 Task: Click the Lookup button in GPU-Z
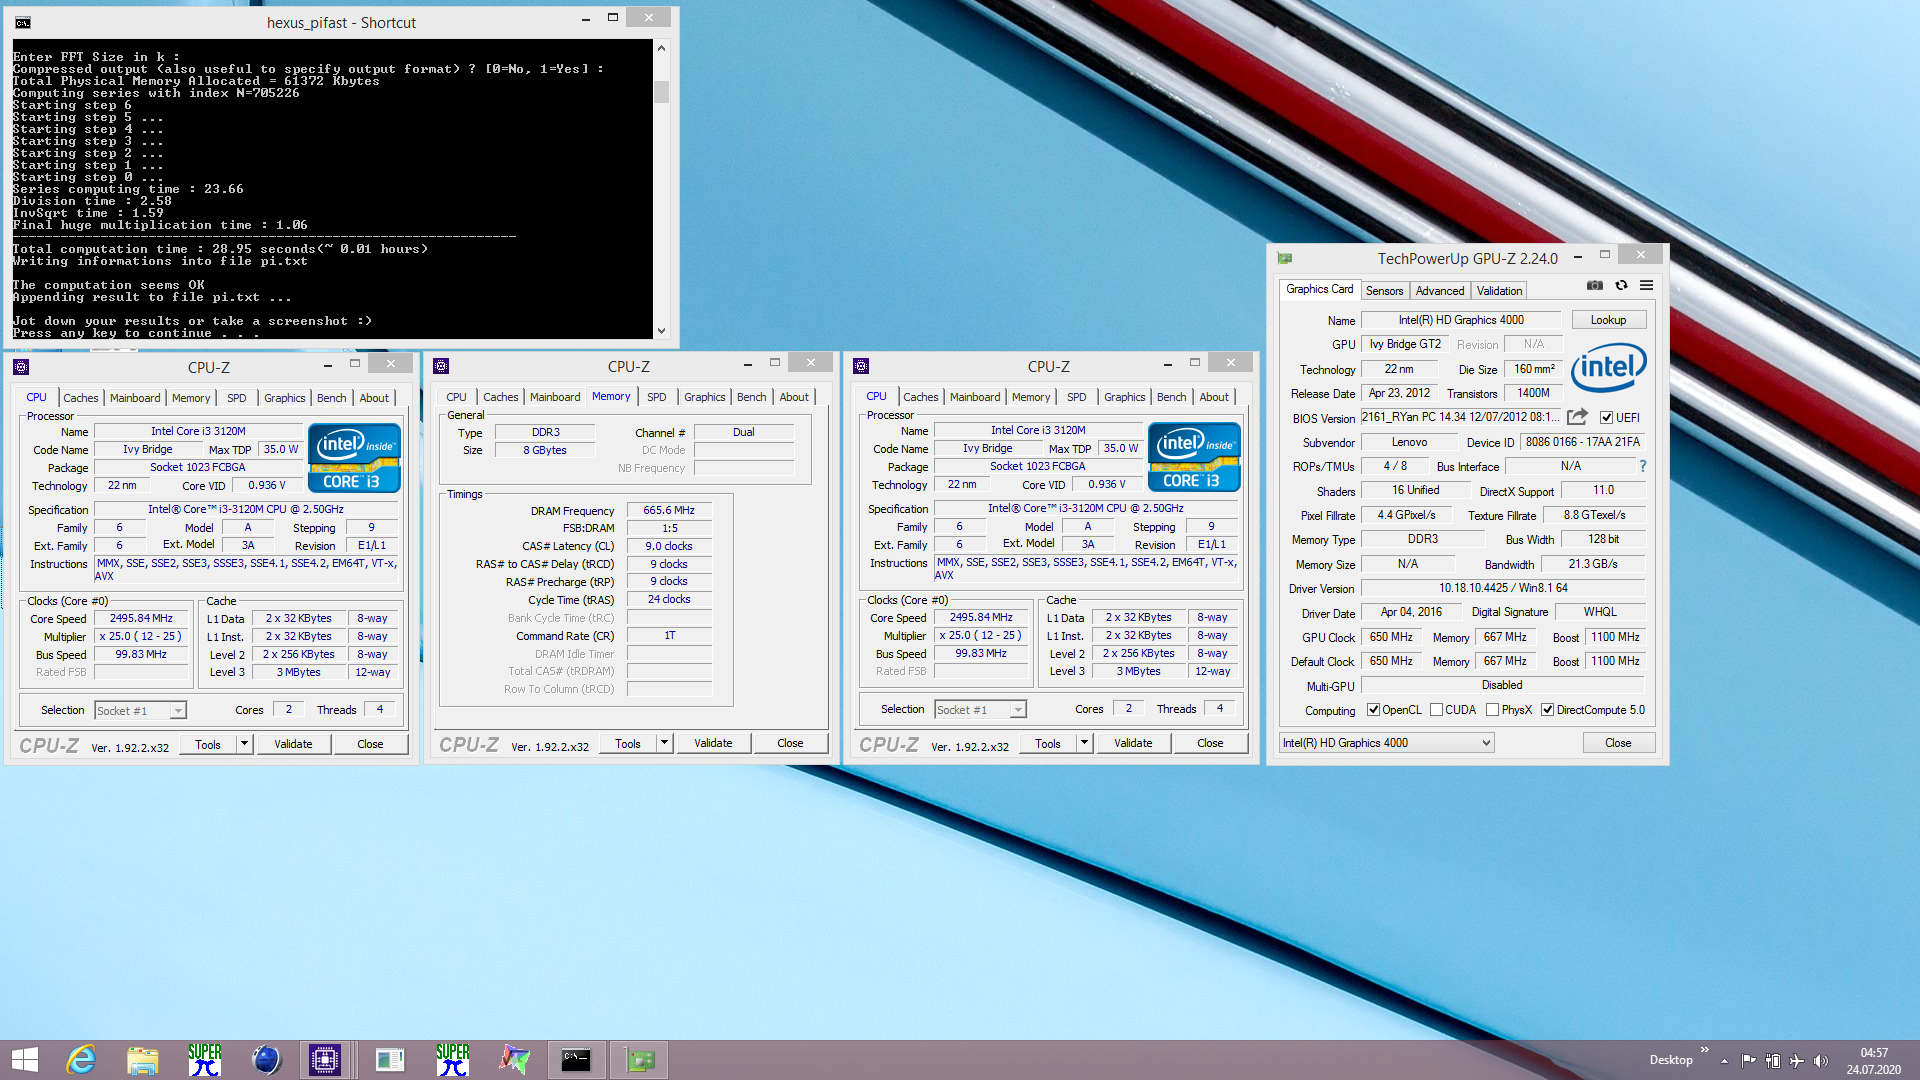pos(1608,320)
